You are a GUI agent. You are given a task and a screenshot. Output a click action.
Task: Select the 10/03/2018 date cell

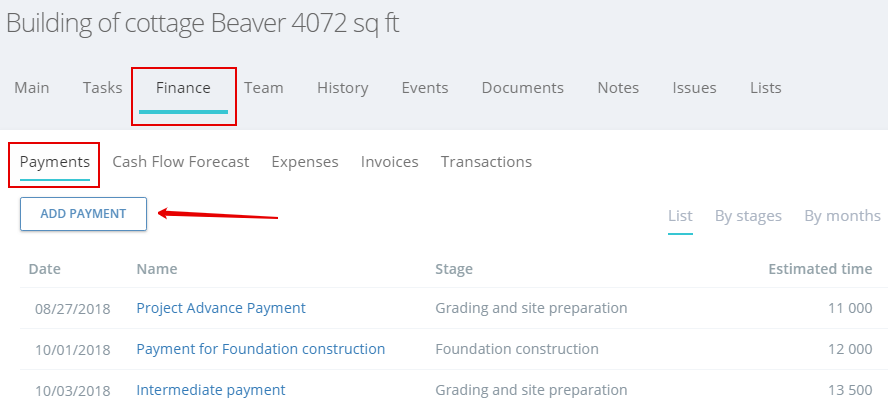point(72,391)
